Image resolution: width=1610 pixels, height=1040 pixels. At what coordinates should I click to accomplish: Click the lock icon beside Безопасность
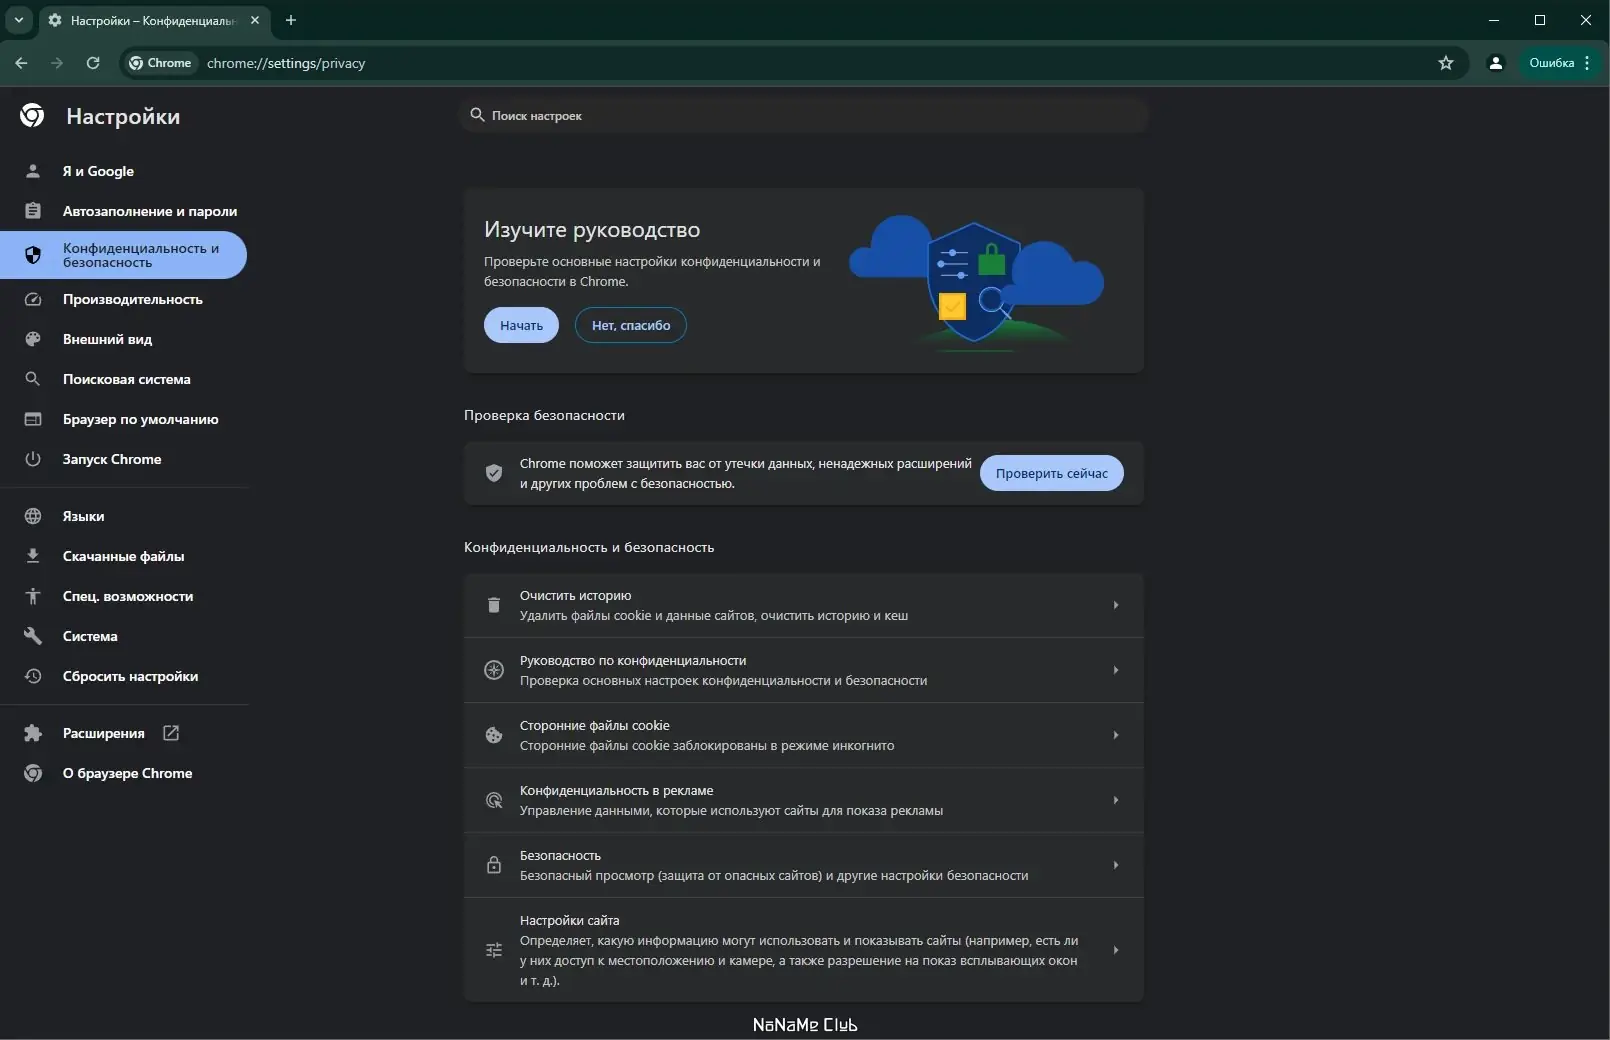click(x=493, y=865)
